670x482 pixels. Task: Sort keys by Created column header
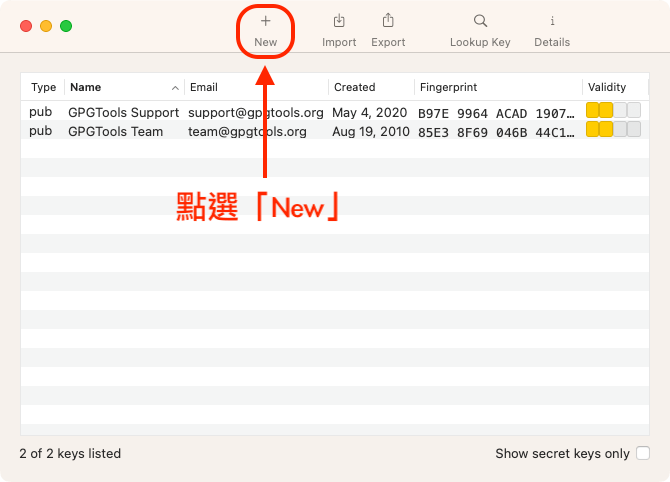355,87
